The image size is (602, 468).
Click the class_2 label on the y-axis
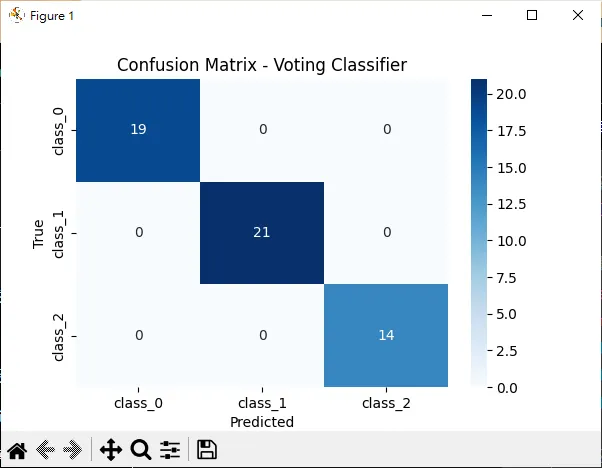[x=59, y=336]
